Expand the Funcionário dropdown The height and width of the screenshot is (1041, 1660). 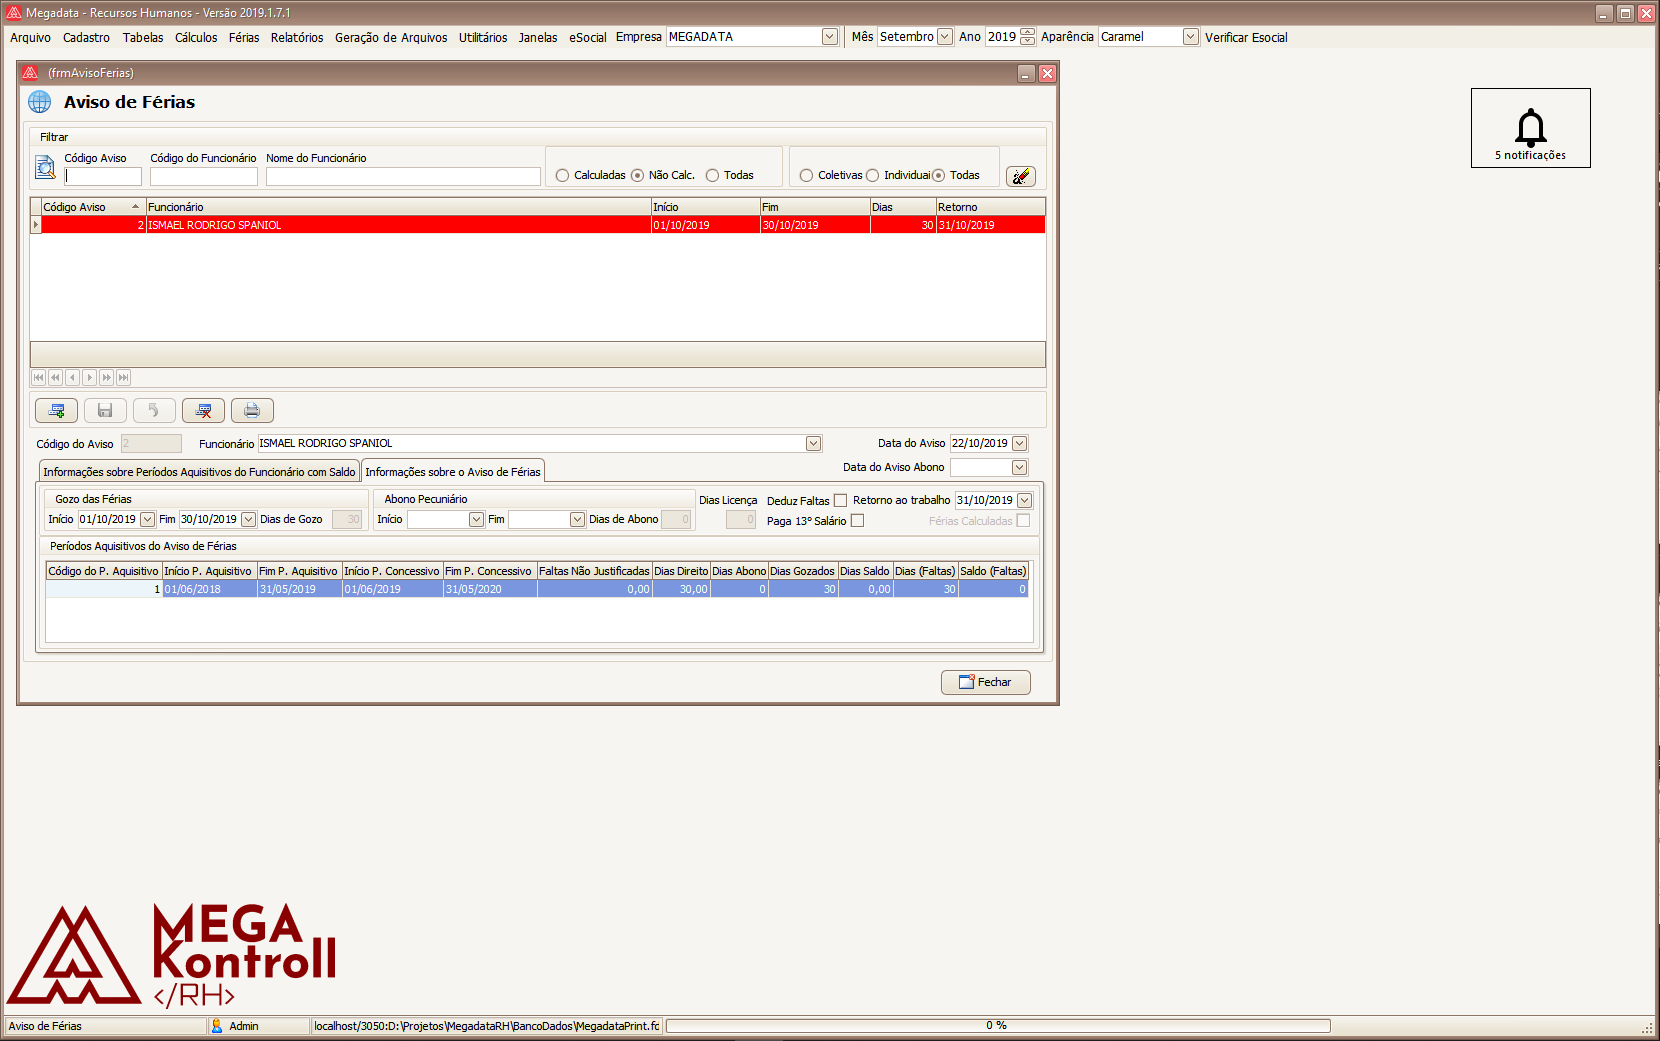pos(813,444)
